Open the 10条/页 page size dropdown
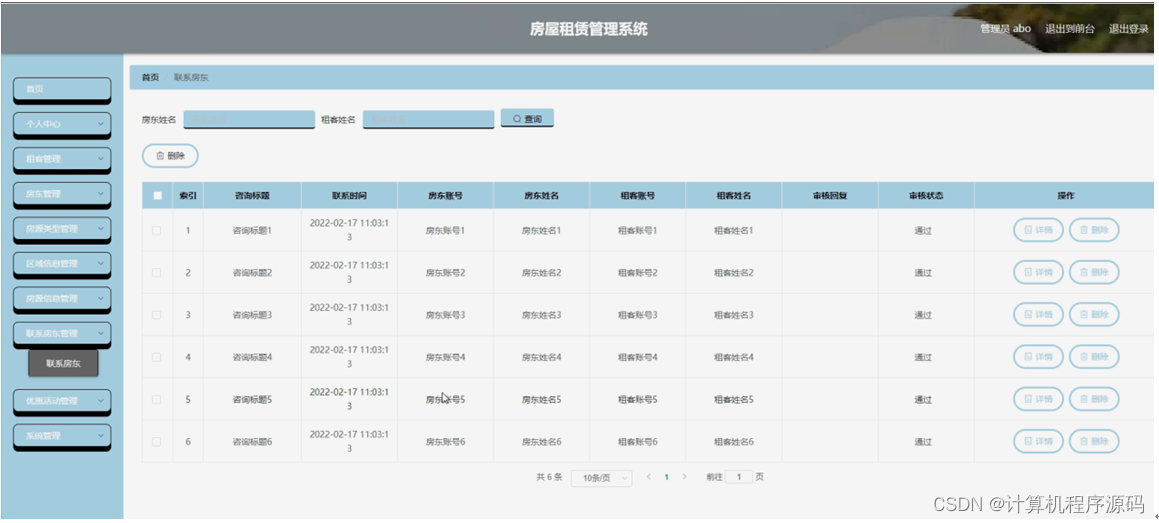The width and height of the screenshot is (1159, 523). click(x=602, y=478)
